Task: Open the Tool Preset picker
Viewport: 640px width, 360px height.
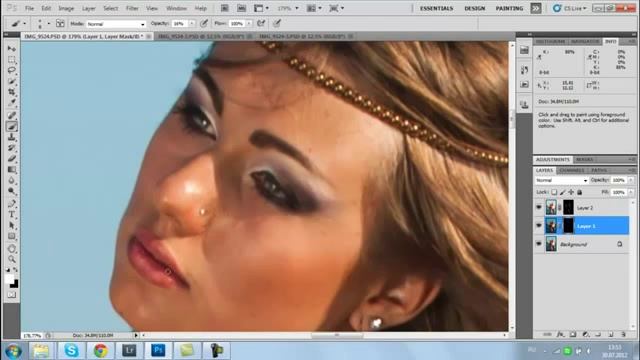Action: 18,24
